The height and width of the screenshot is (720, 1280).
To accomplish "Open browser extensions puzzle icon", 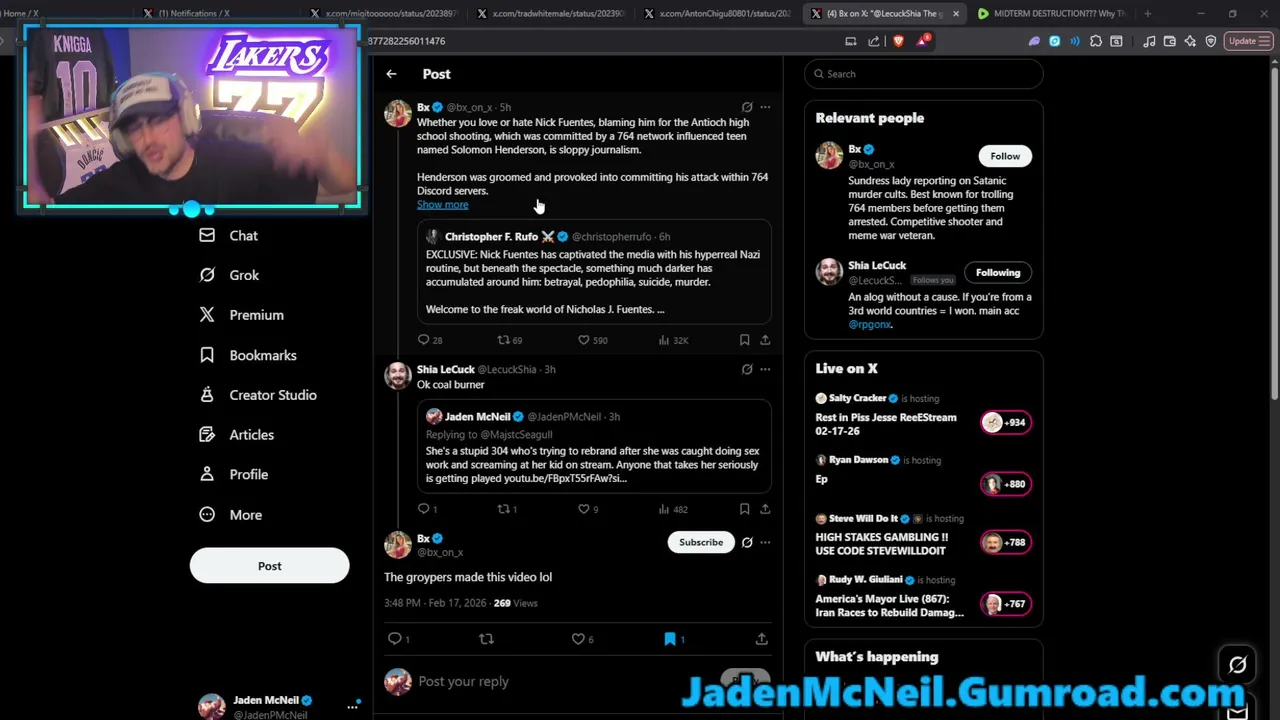I will point(1096,41).
